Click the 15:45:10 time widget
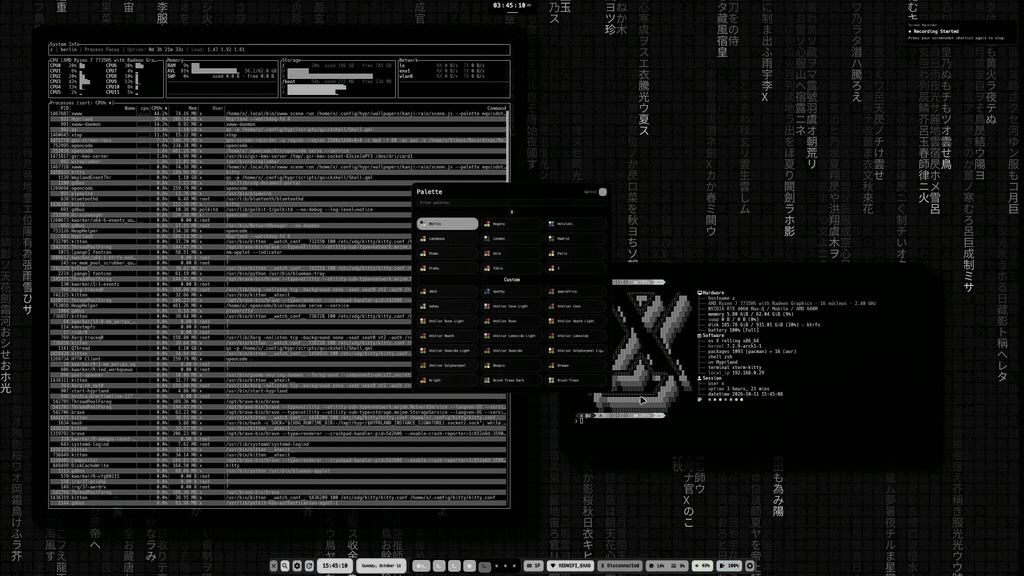The image size is (1024, 576). pos(335,566)
